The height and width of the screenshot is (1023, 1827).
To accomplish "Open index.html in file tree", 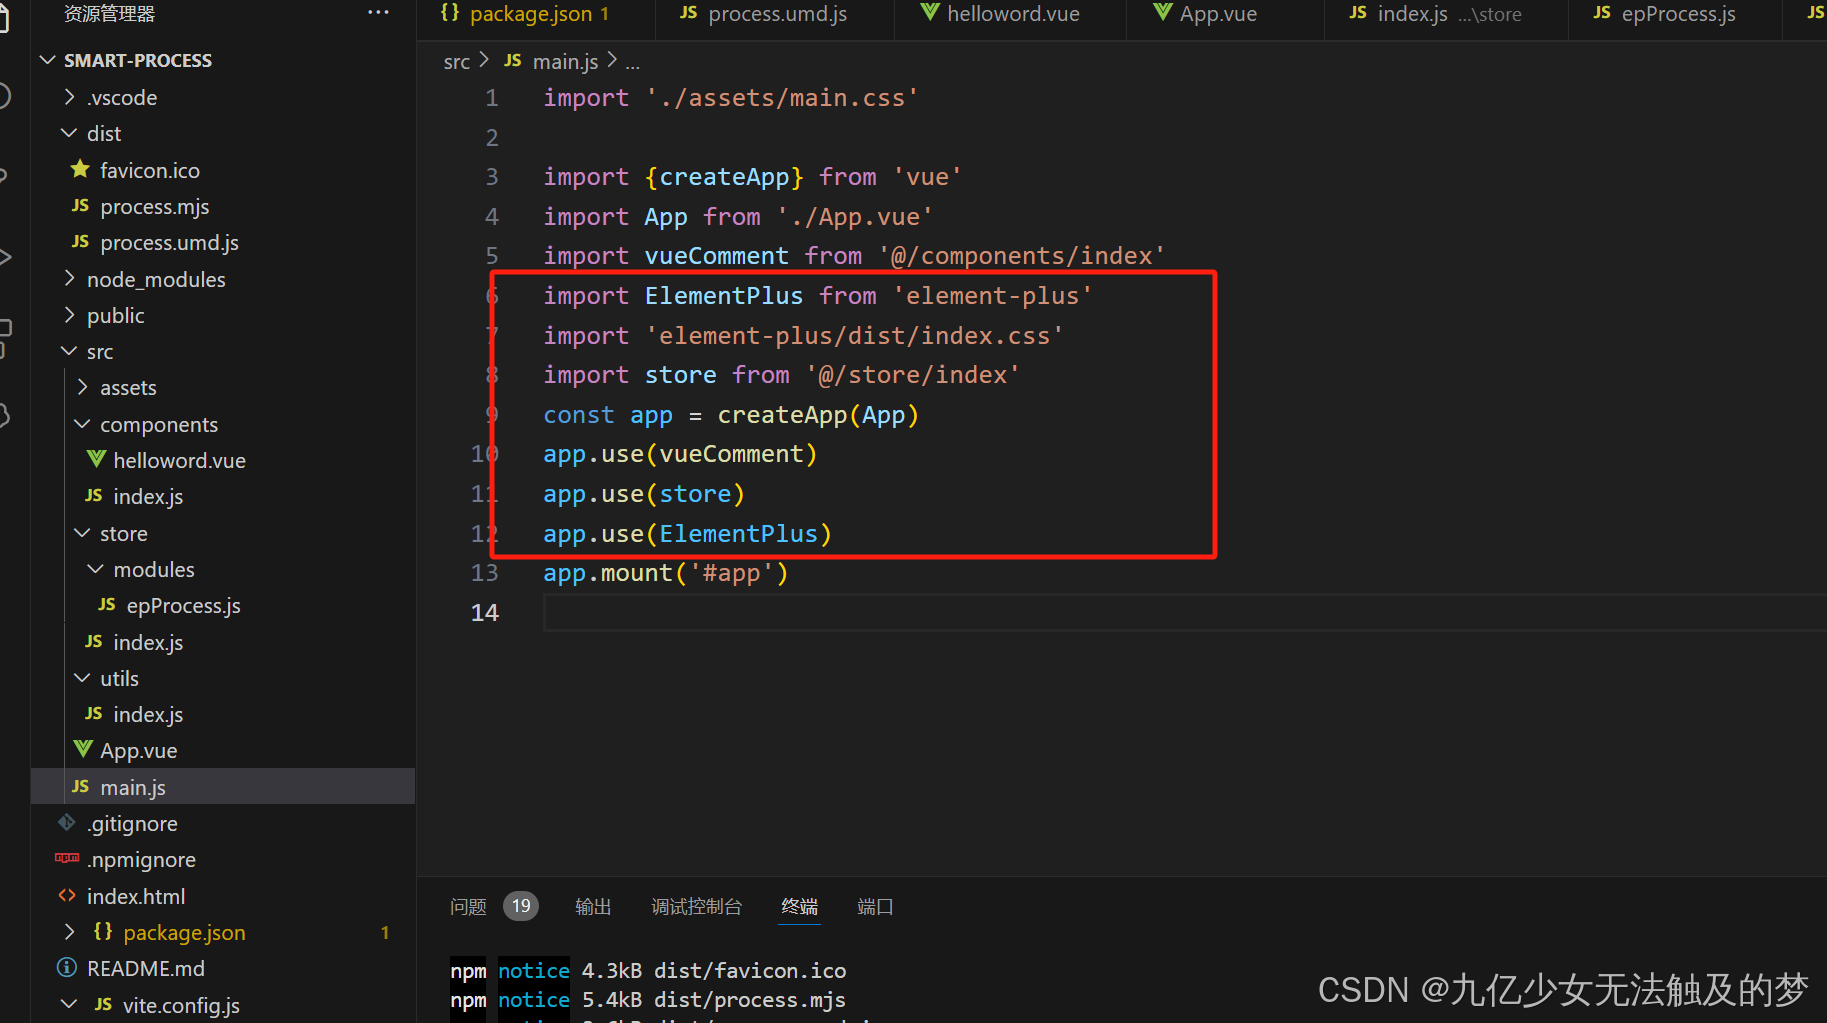I will tap(135, 896).
